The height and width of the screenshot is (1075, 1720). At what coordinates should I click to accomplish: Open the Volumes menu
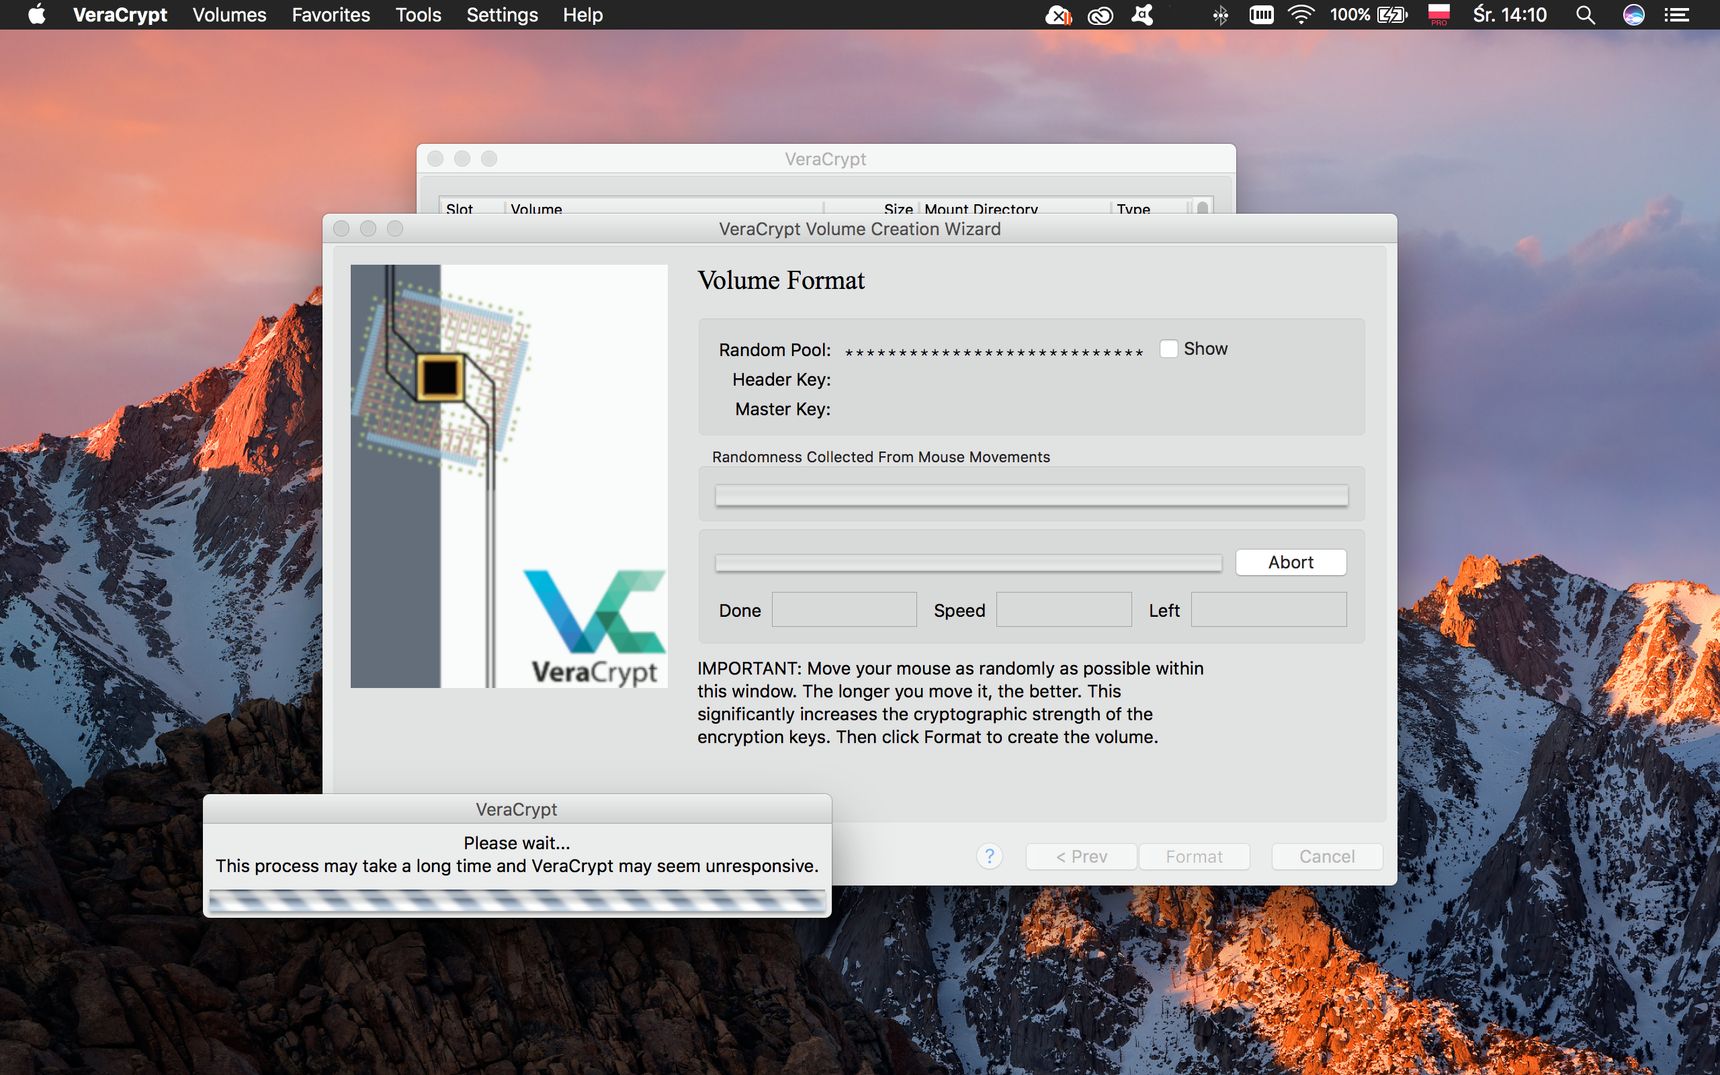coord(229,15)
